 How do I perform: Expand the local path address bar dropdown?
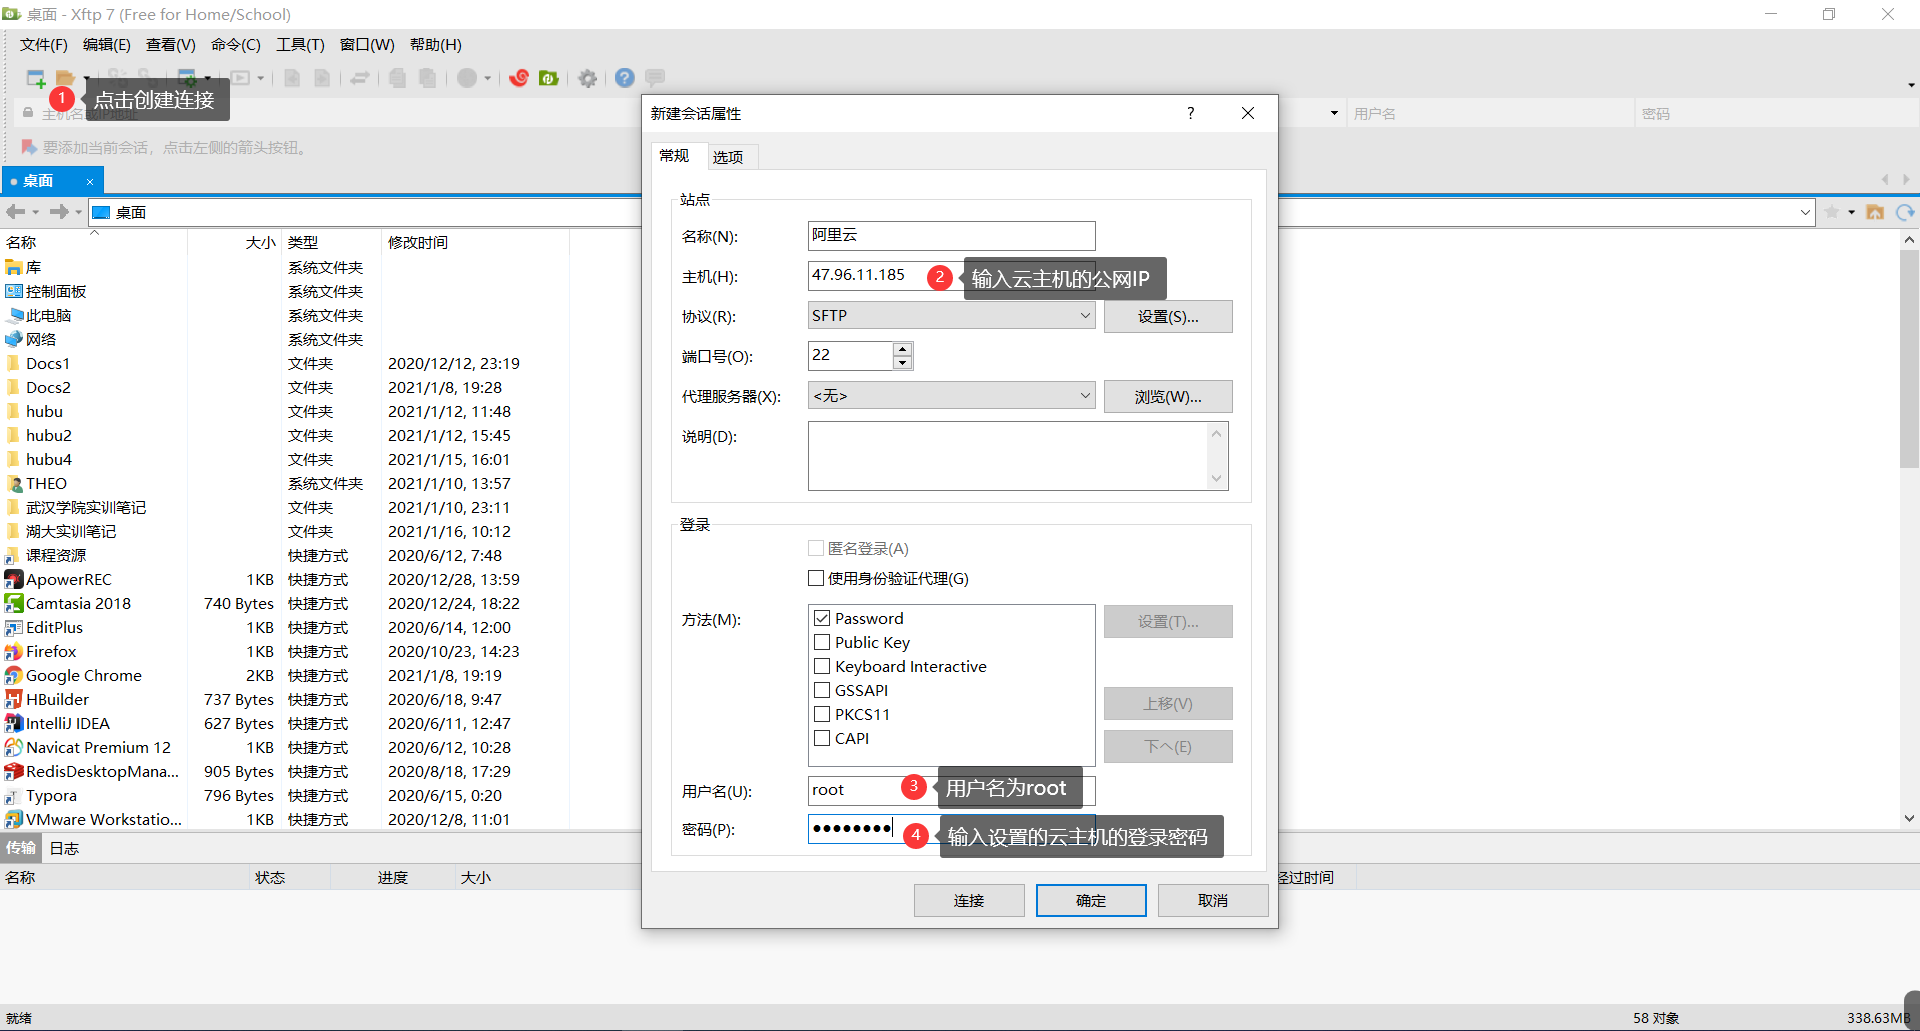[1805, 212]
